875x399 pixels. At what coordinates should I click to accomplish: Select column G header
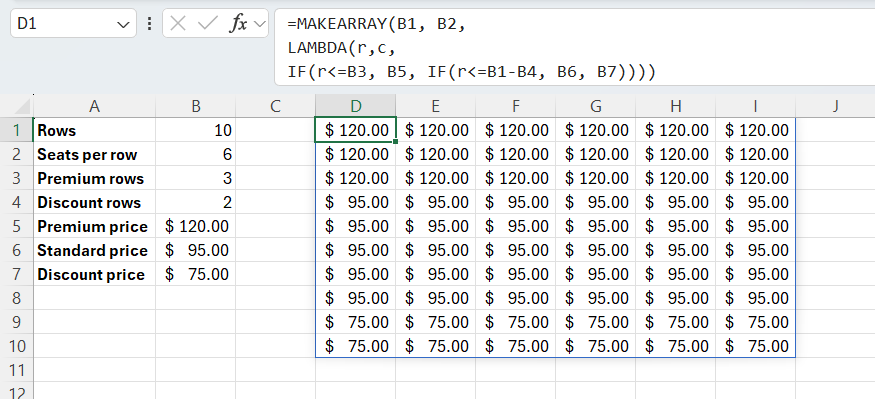[595, 106]
